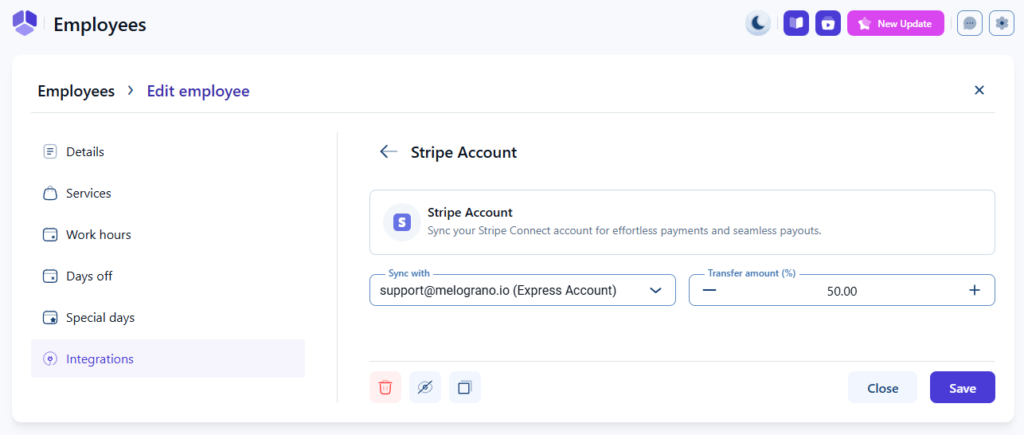The width and height of the screenshot is (1024, 435).
Task: Click the duplicate copy icon
Action: click(x=465, y=387)
